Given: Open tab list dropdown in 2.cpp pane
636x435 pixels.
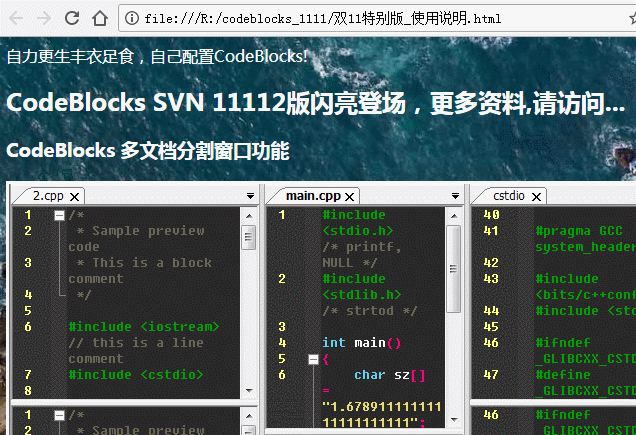Looking at the screenshot, I should pos(250,196).
